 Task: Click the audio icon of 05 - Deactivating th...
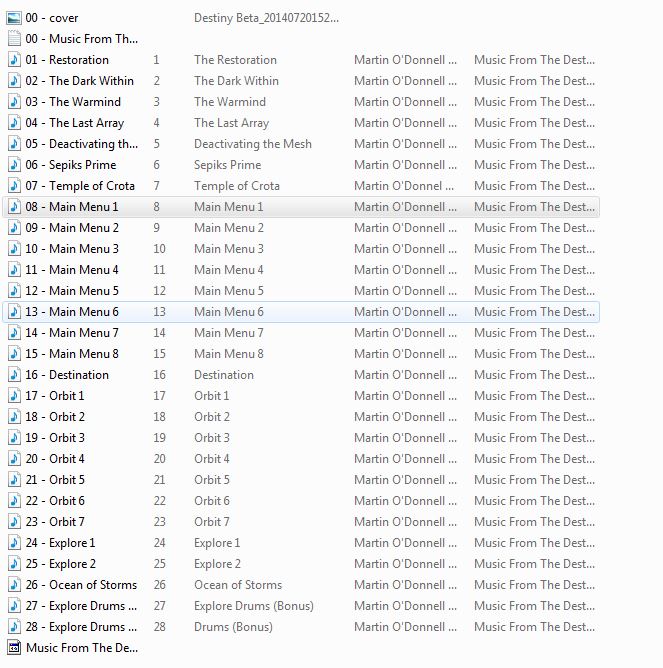coord(14,144)
